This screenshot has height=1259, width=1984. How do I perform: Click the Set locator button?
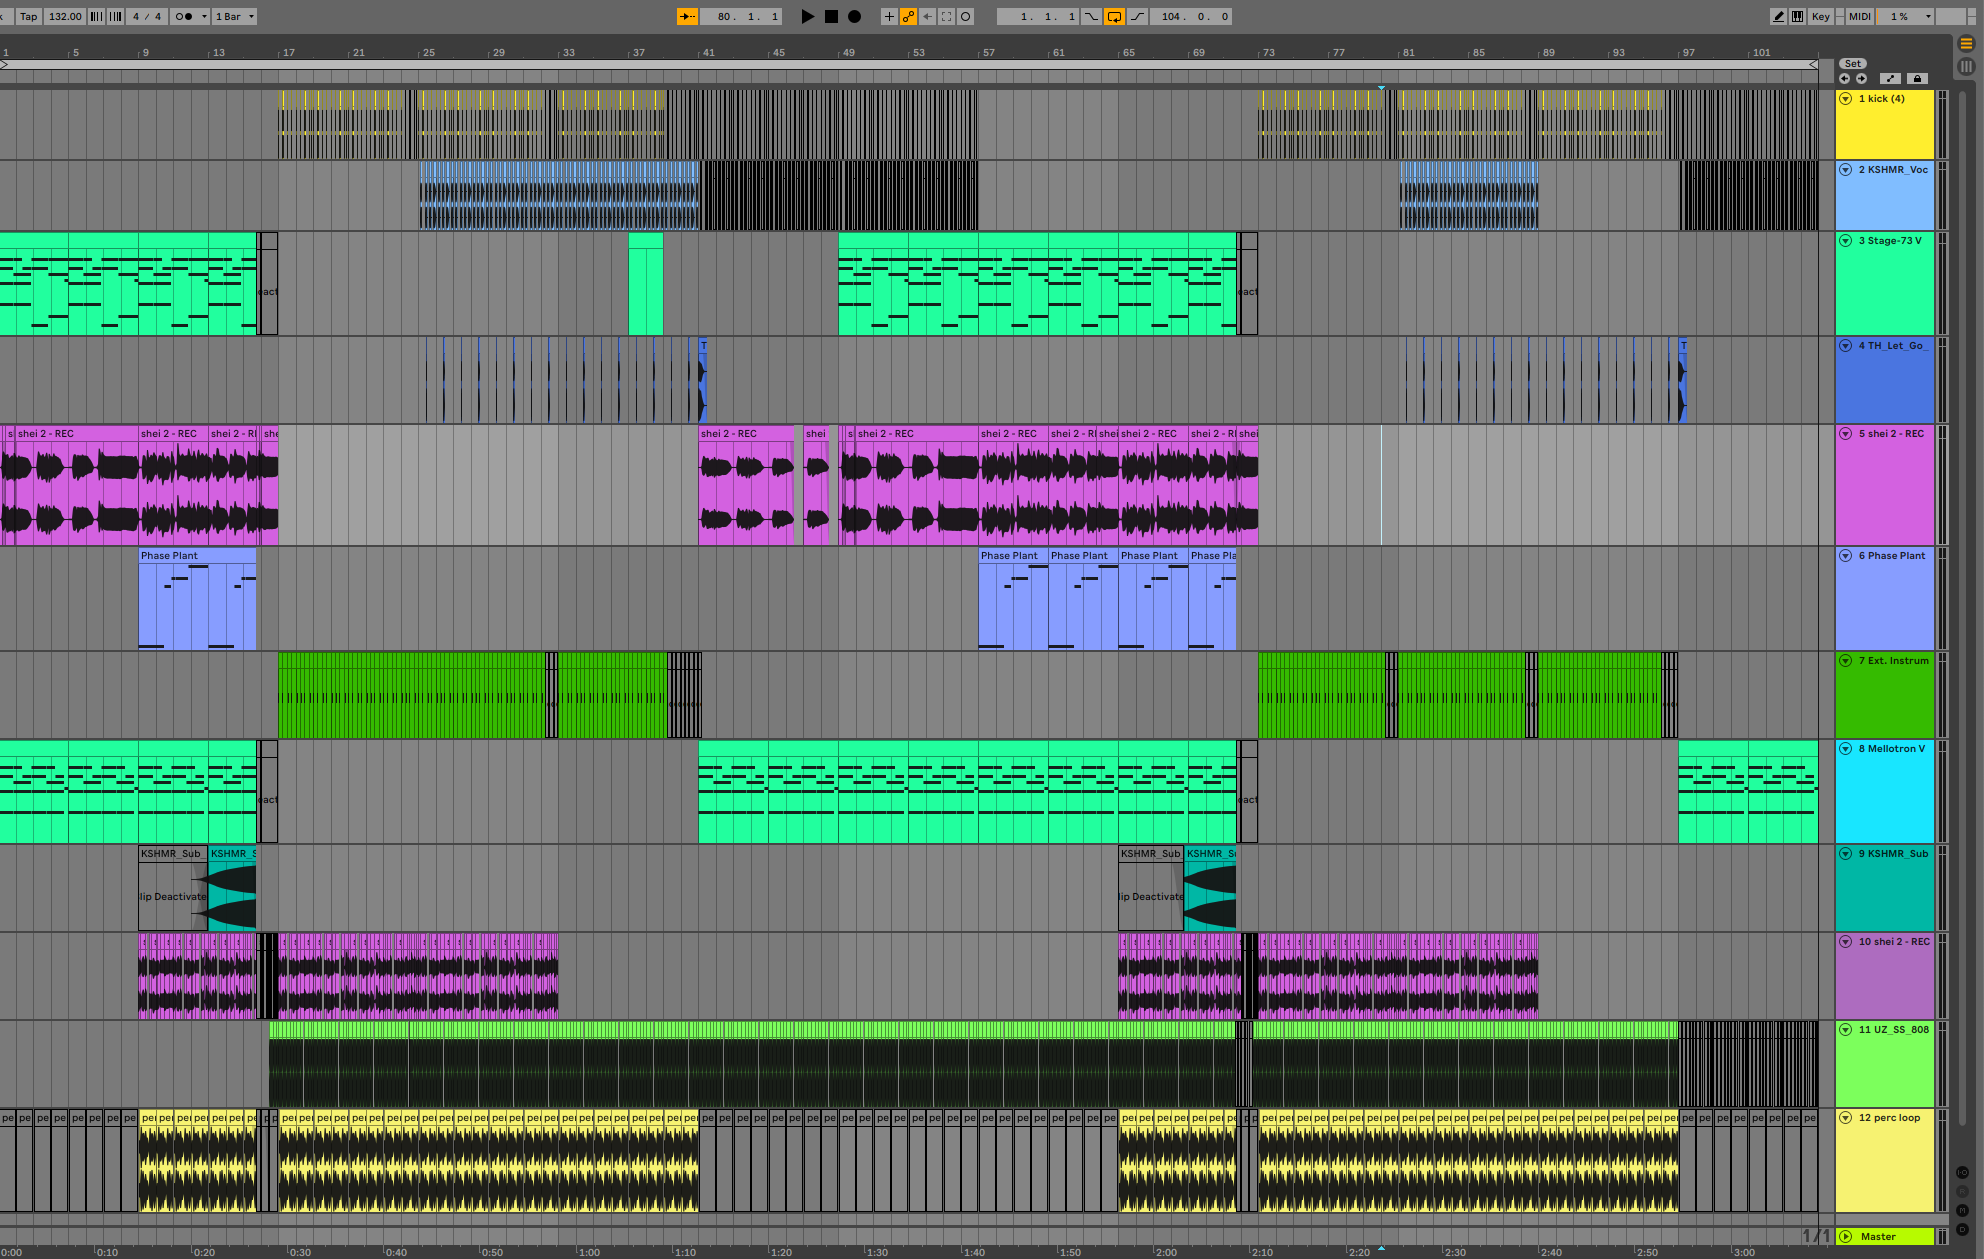[1853, 64]
